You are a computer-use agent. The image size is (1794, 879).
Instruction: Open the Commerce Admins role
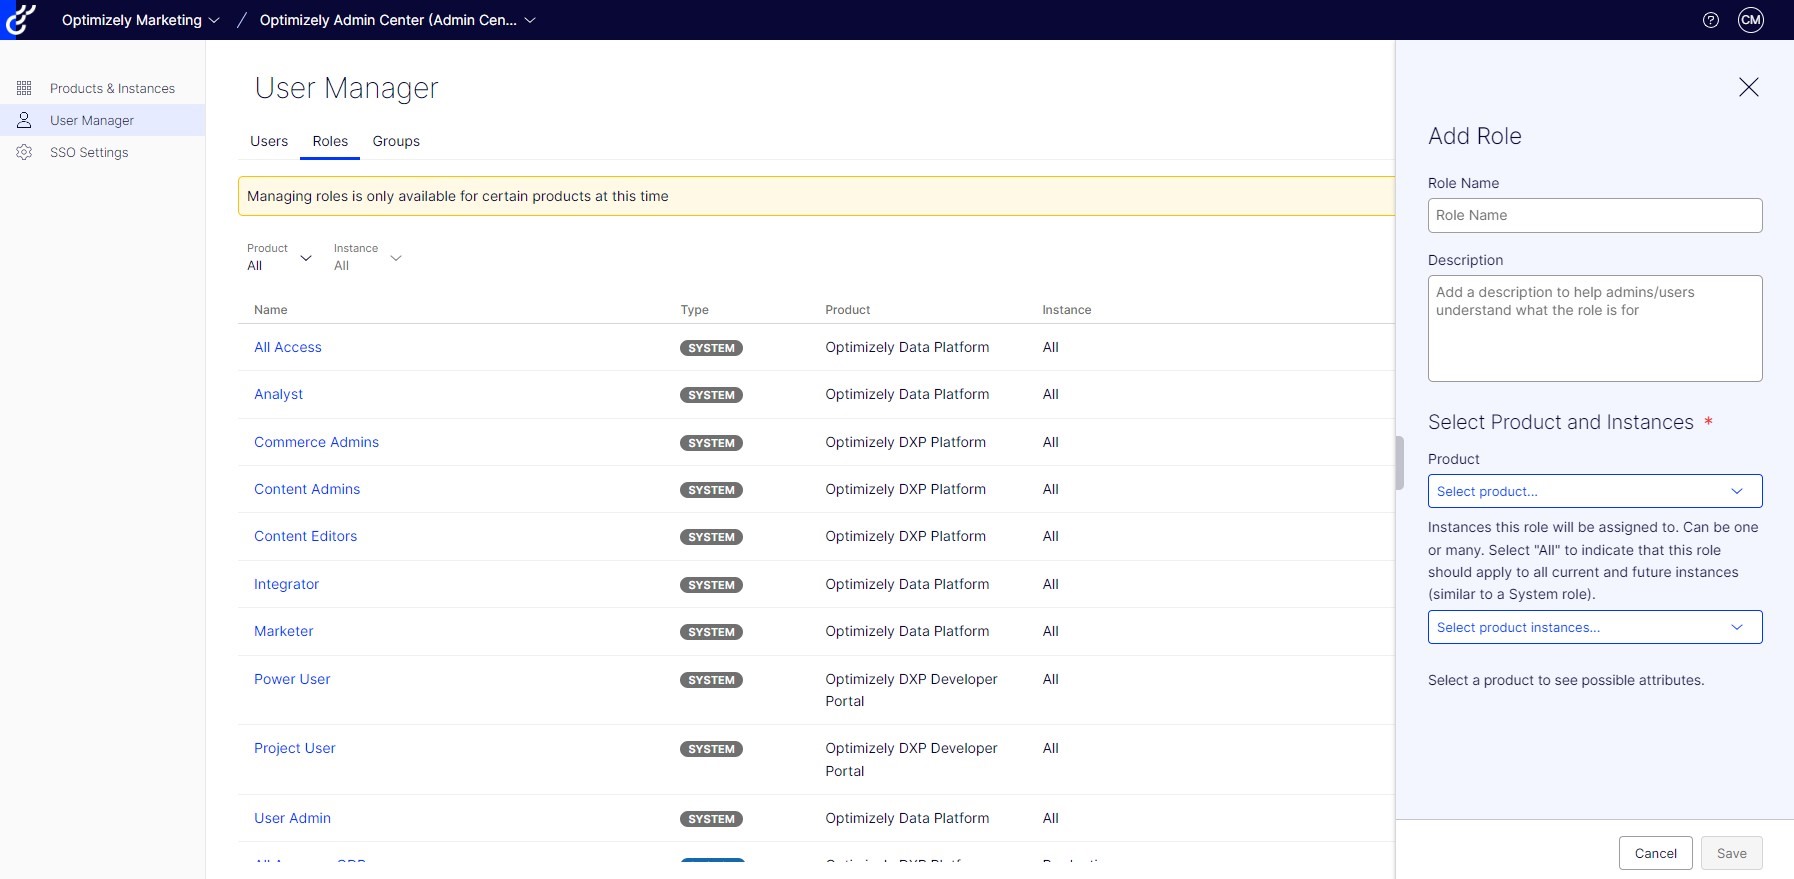click(x=316, y=442)
